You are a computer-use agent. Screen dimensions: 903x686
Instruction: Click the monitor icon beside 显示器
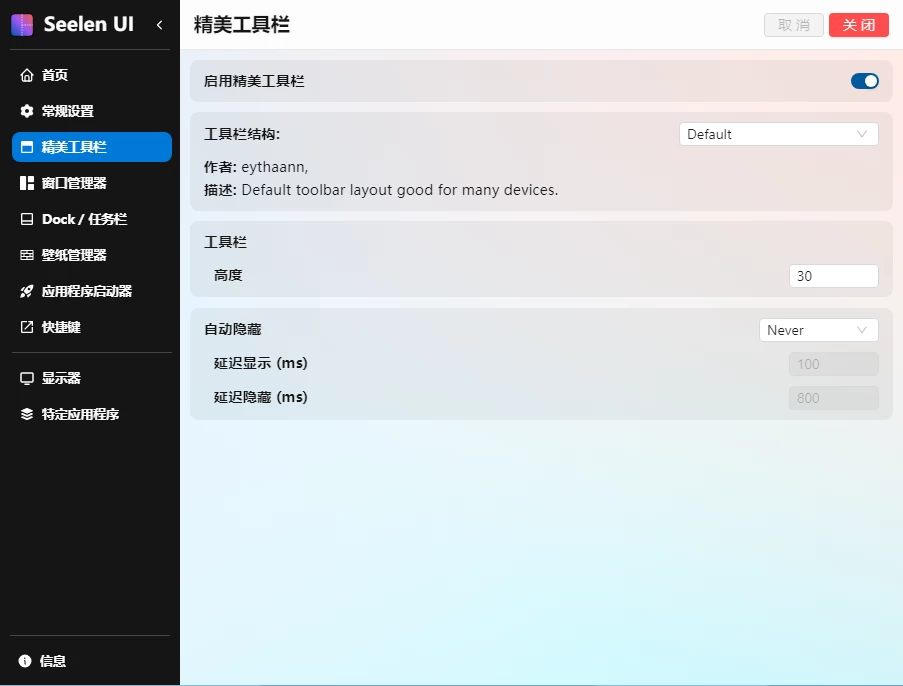click(27, 378)
